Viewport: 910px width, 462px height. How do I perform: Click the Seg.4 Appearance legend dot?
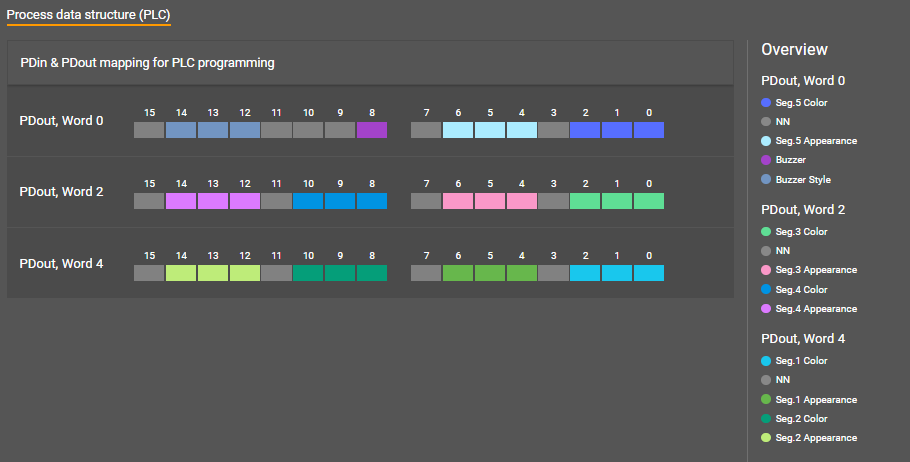click(x=766, y=308)
